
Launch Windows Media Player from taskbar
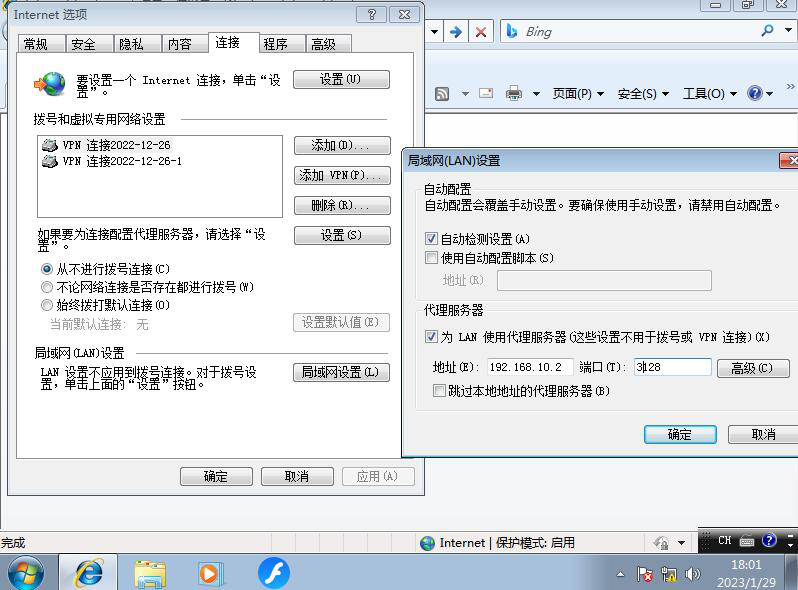pos(210,574)
